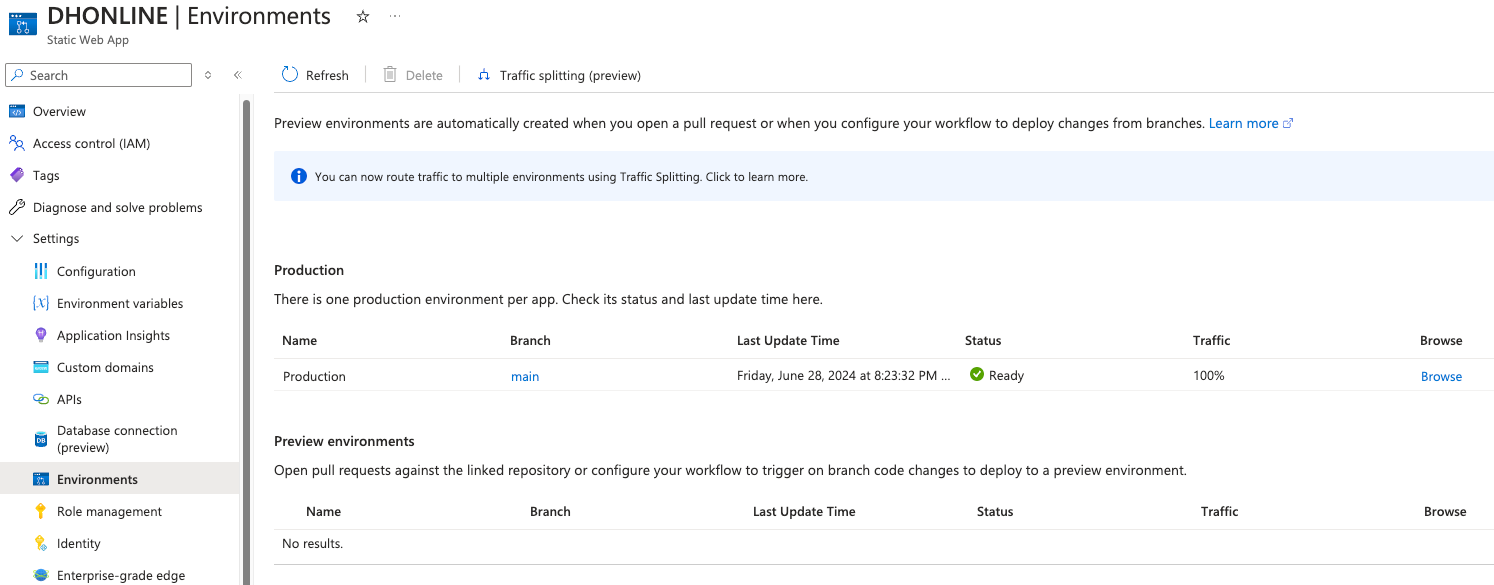This screenshot has height=585, width=1494.
Task: Click the Refresh circular arrow icon
Action: [290, 75]
